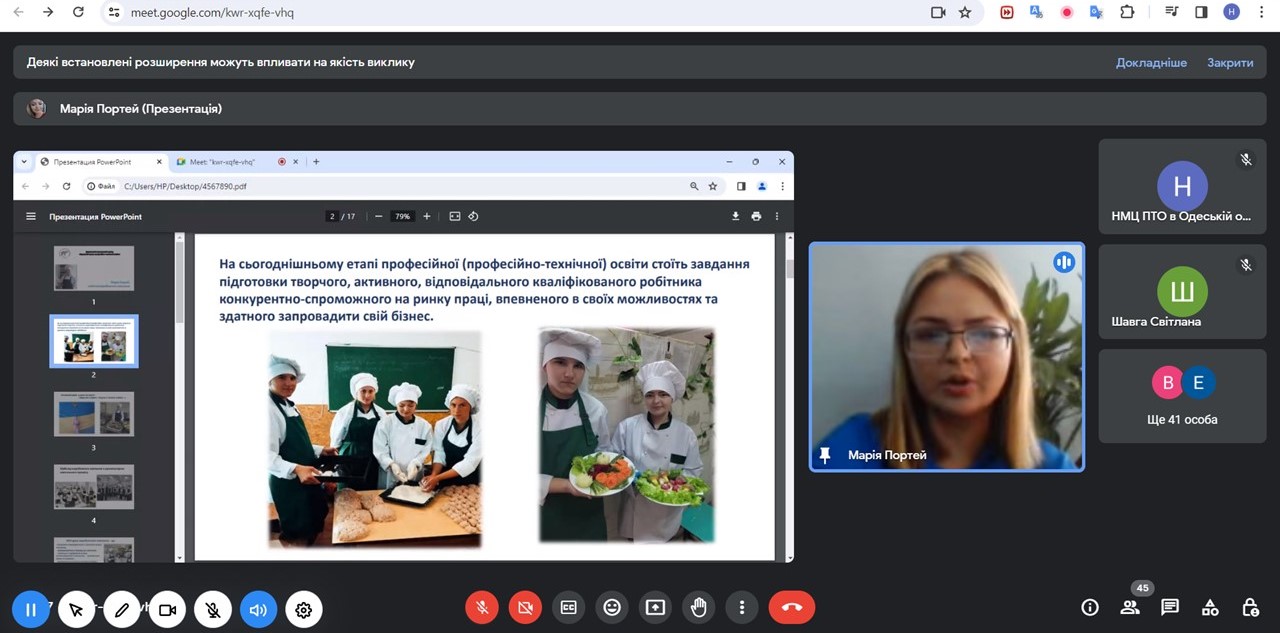
Task: Open the meeting chat panel
Action: click(1170, 608)
